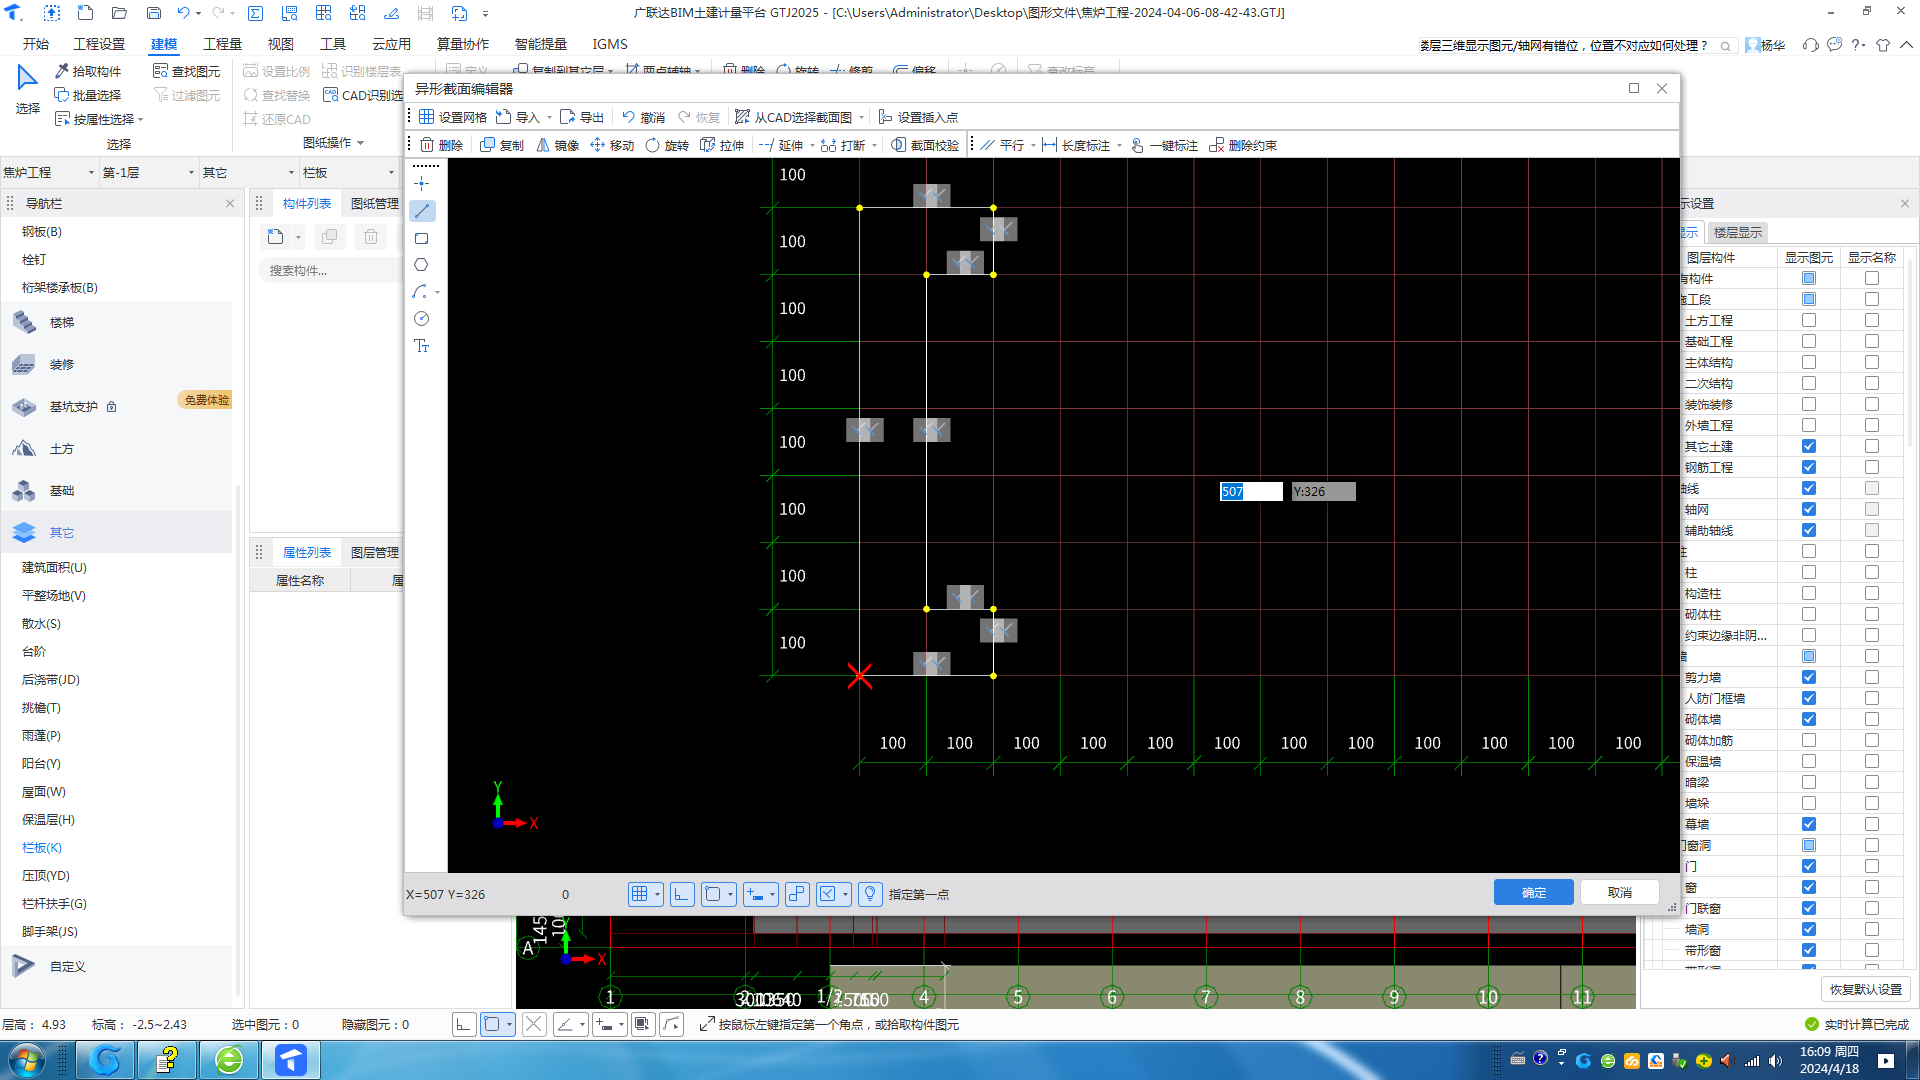This screenshot has height=1080, width=1920.
Task: Click 删除 delete tool in editor
Action: [x=441, y=145]
